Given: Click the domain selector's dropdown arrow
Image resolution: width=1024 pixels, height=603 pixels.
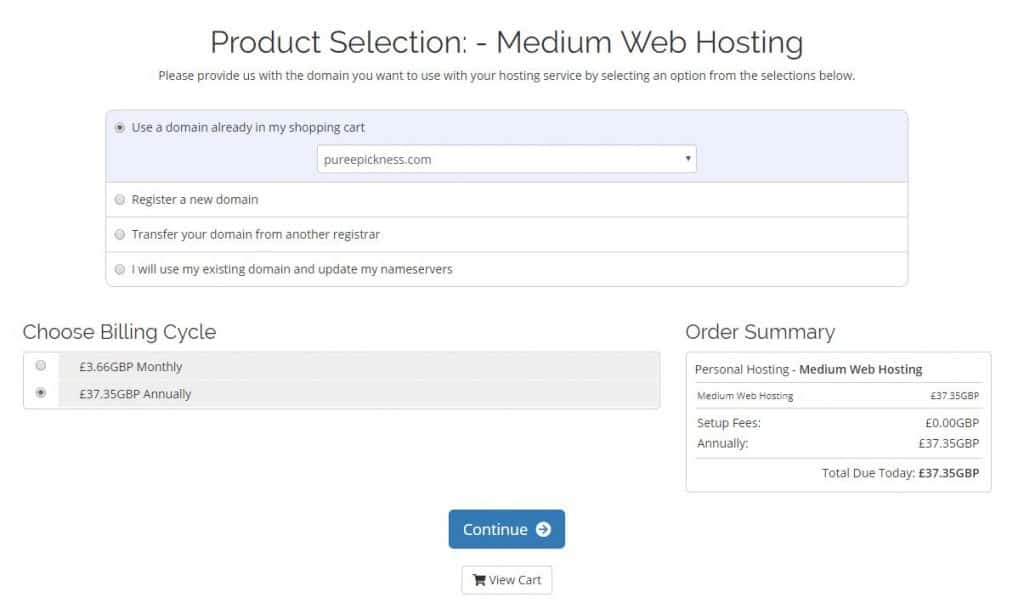Looking at the screenshot, I should point(687,159).
